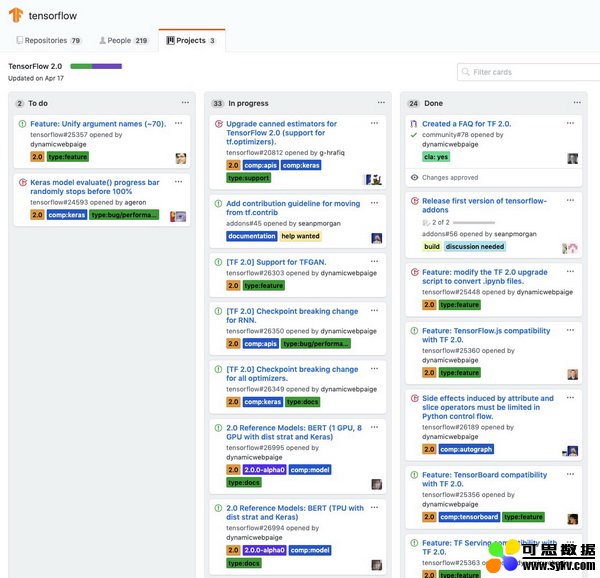Click comp:autograph label

point(466,449)
